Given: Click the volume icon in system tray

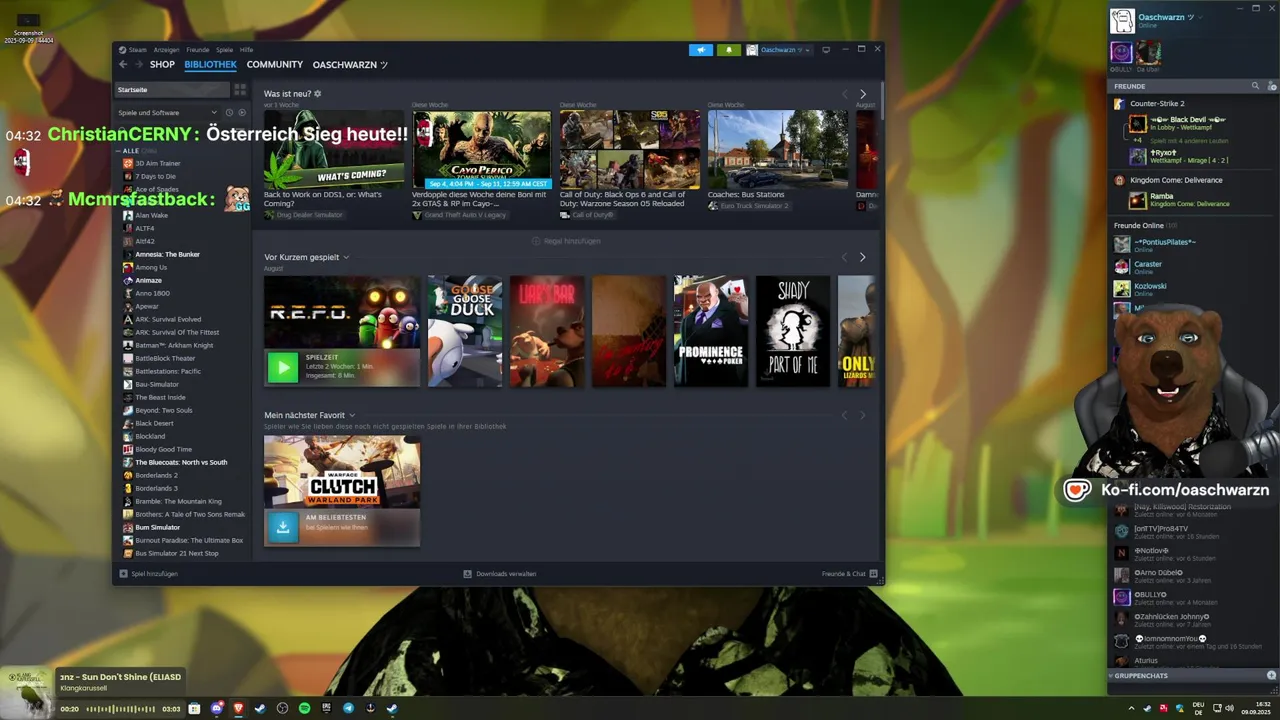Looking at the screenshot, I should click(1229, 708).
